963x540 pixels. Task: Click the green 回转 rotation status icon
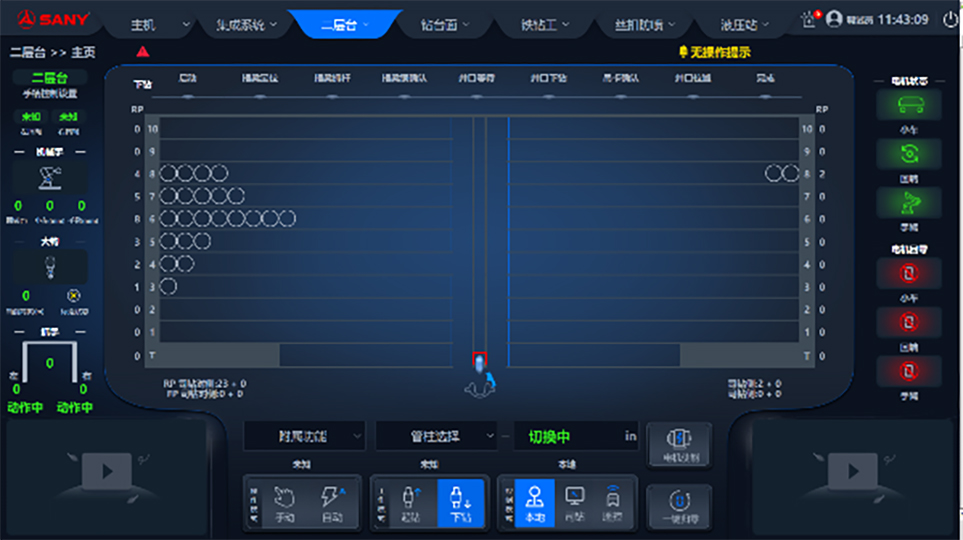(909, 154)
